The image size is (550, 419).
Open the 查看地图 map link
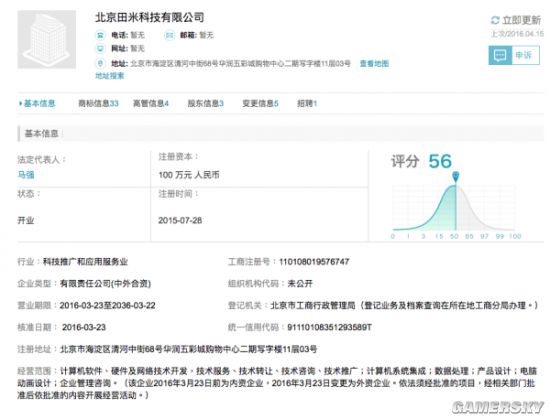point(374,63)
